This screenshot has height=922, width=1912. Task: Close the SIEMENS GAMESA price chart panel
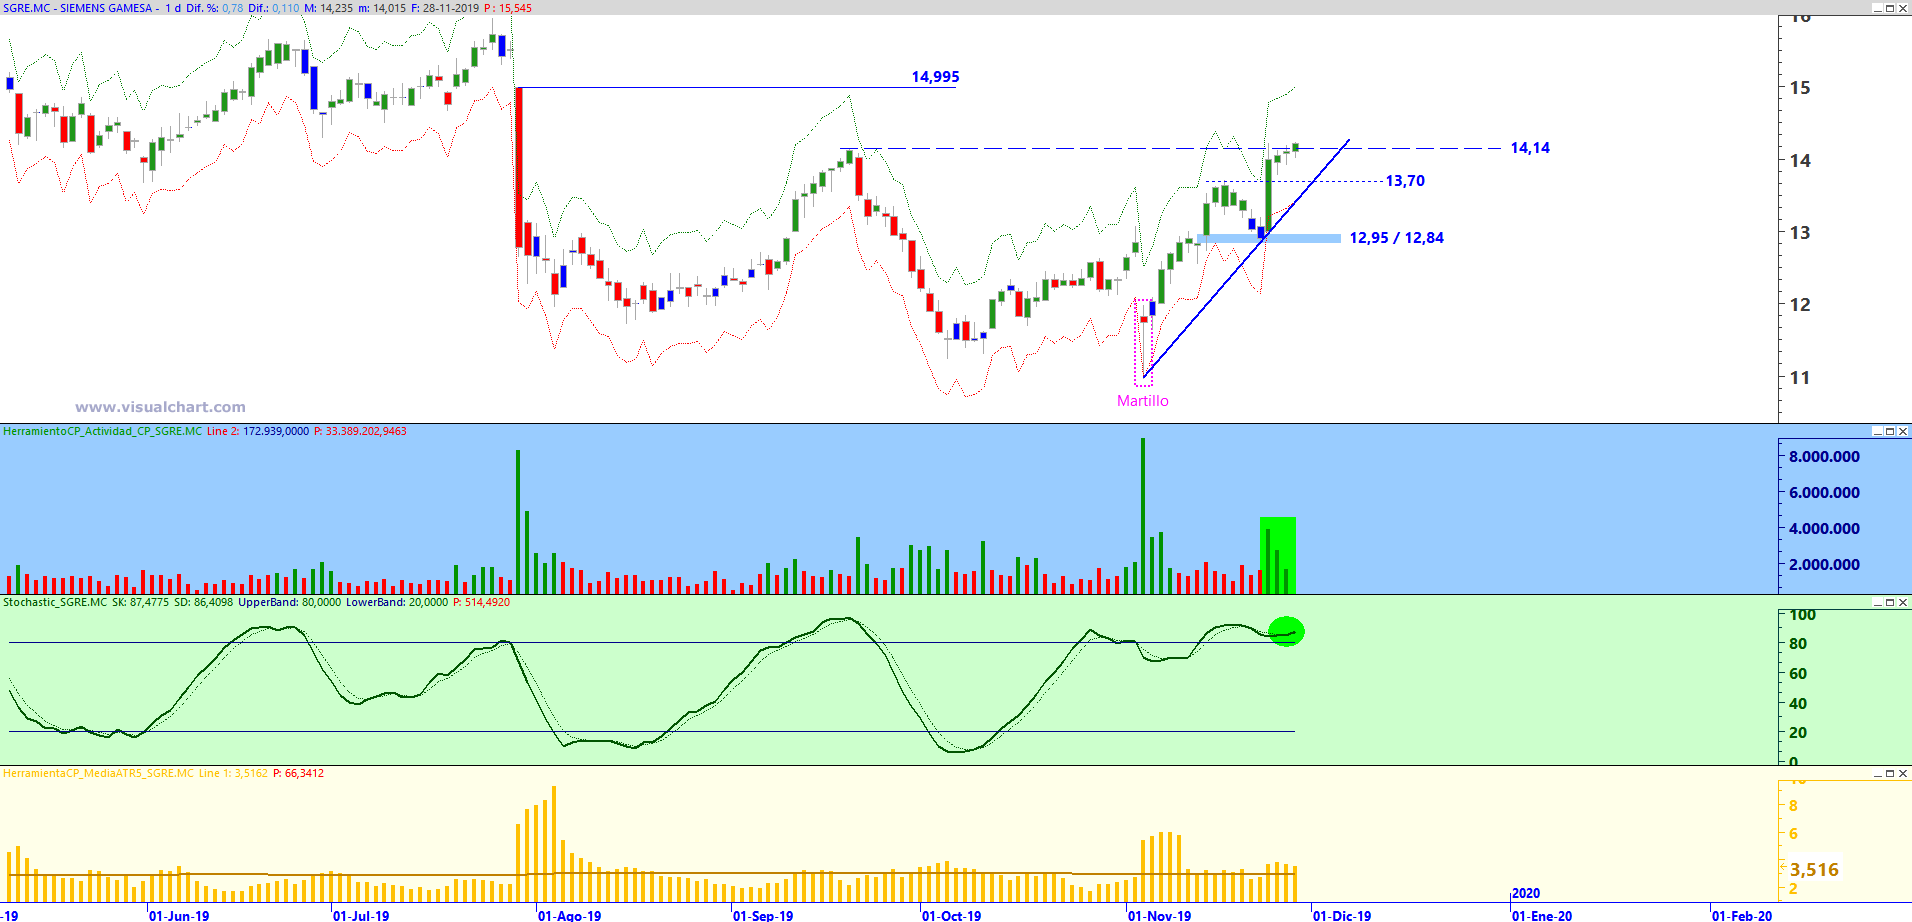(1903, 8)
